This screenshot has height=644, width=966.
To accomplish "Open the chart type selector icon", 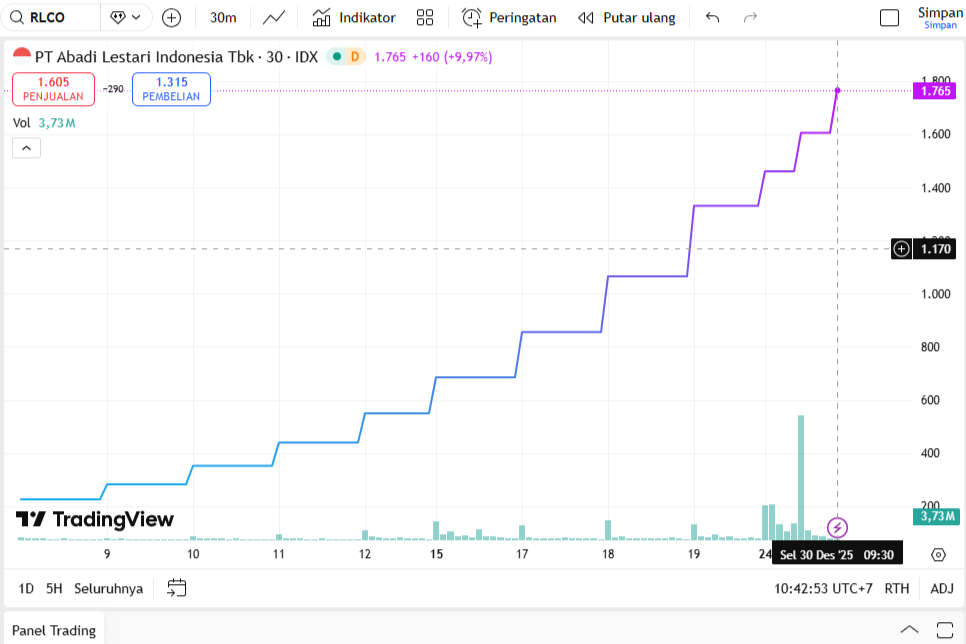I will click(x=273, y=17).
